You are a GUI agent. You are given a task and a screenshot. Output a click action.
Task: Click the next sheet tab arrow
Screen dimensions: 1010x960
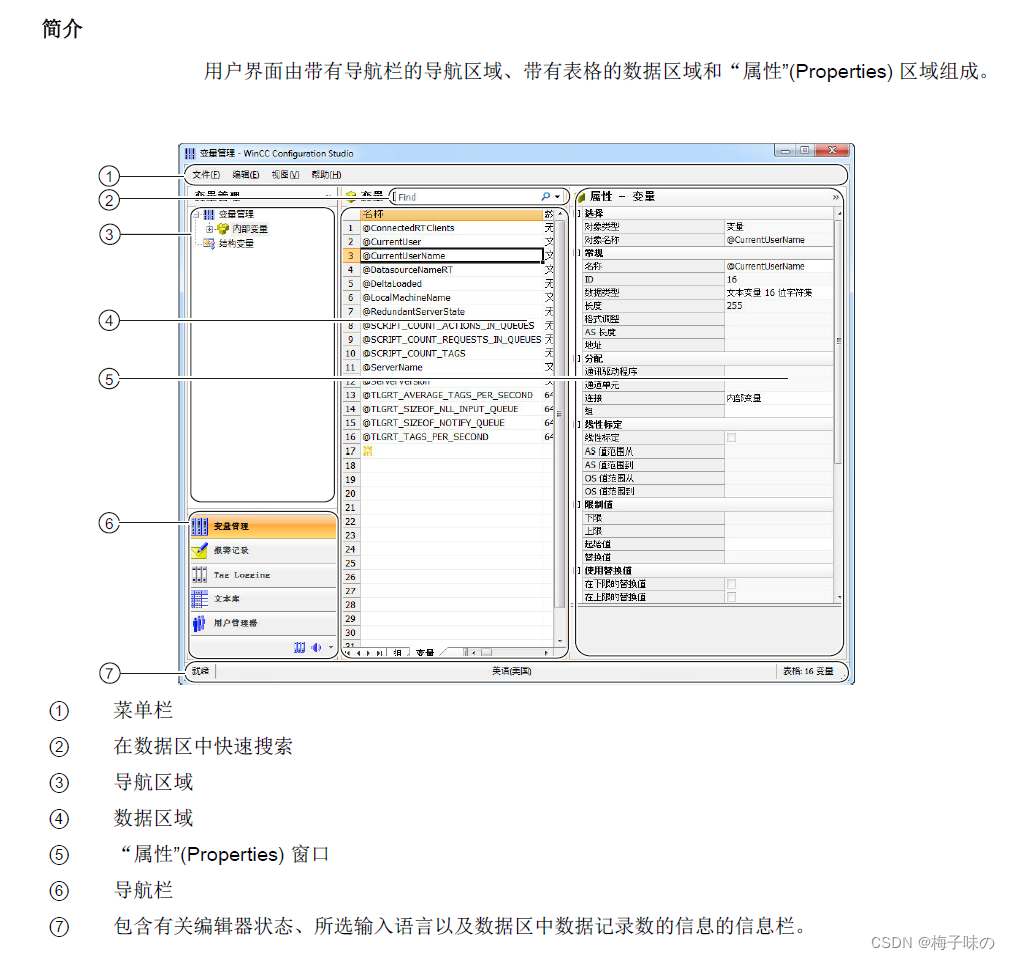[368, 653]
